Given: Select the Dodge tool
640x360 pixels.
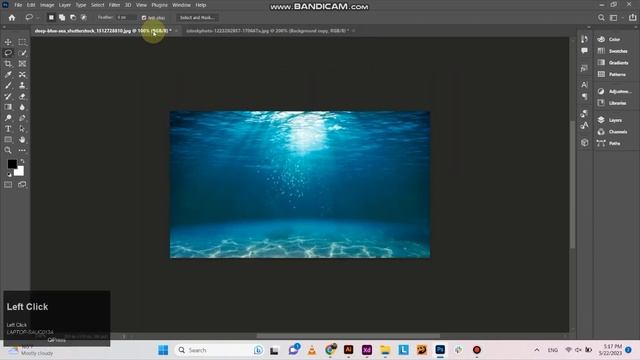Looking at the screenshot, I should coord(8,118).
